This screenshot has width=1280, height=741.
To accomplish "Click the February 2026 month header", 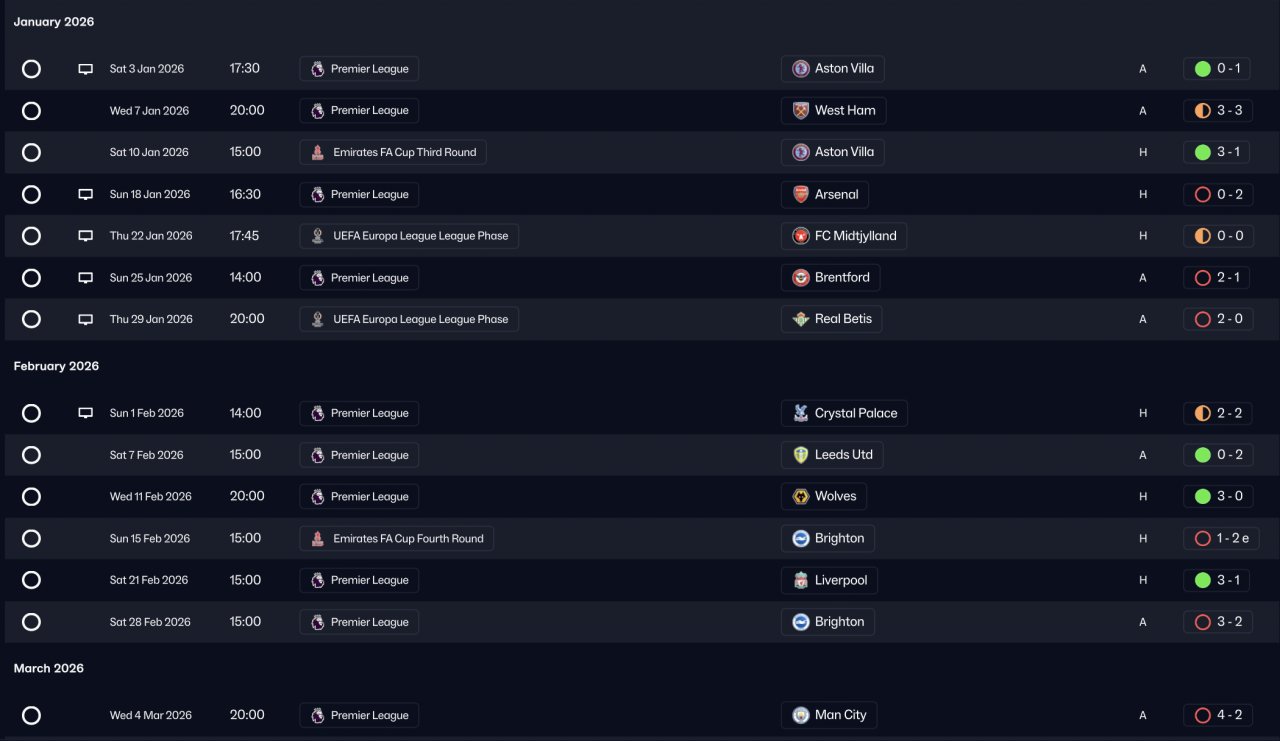I will (56, 366).
